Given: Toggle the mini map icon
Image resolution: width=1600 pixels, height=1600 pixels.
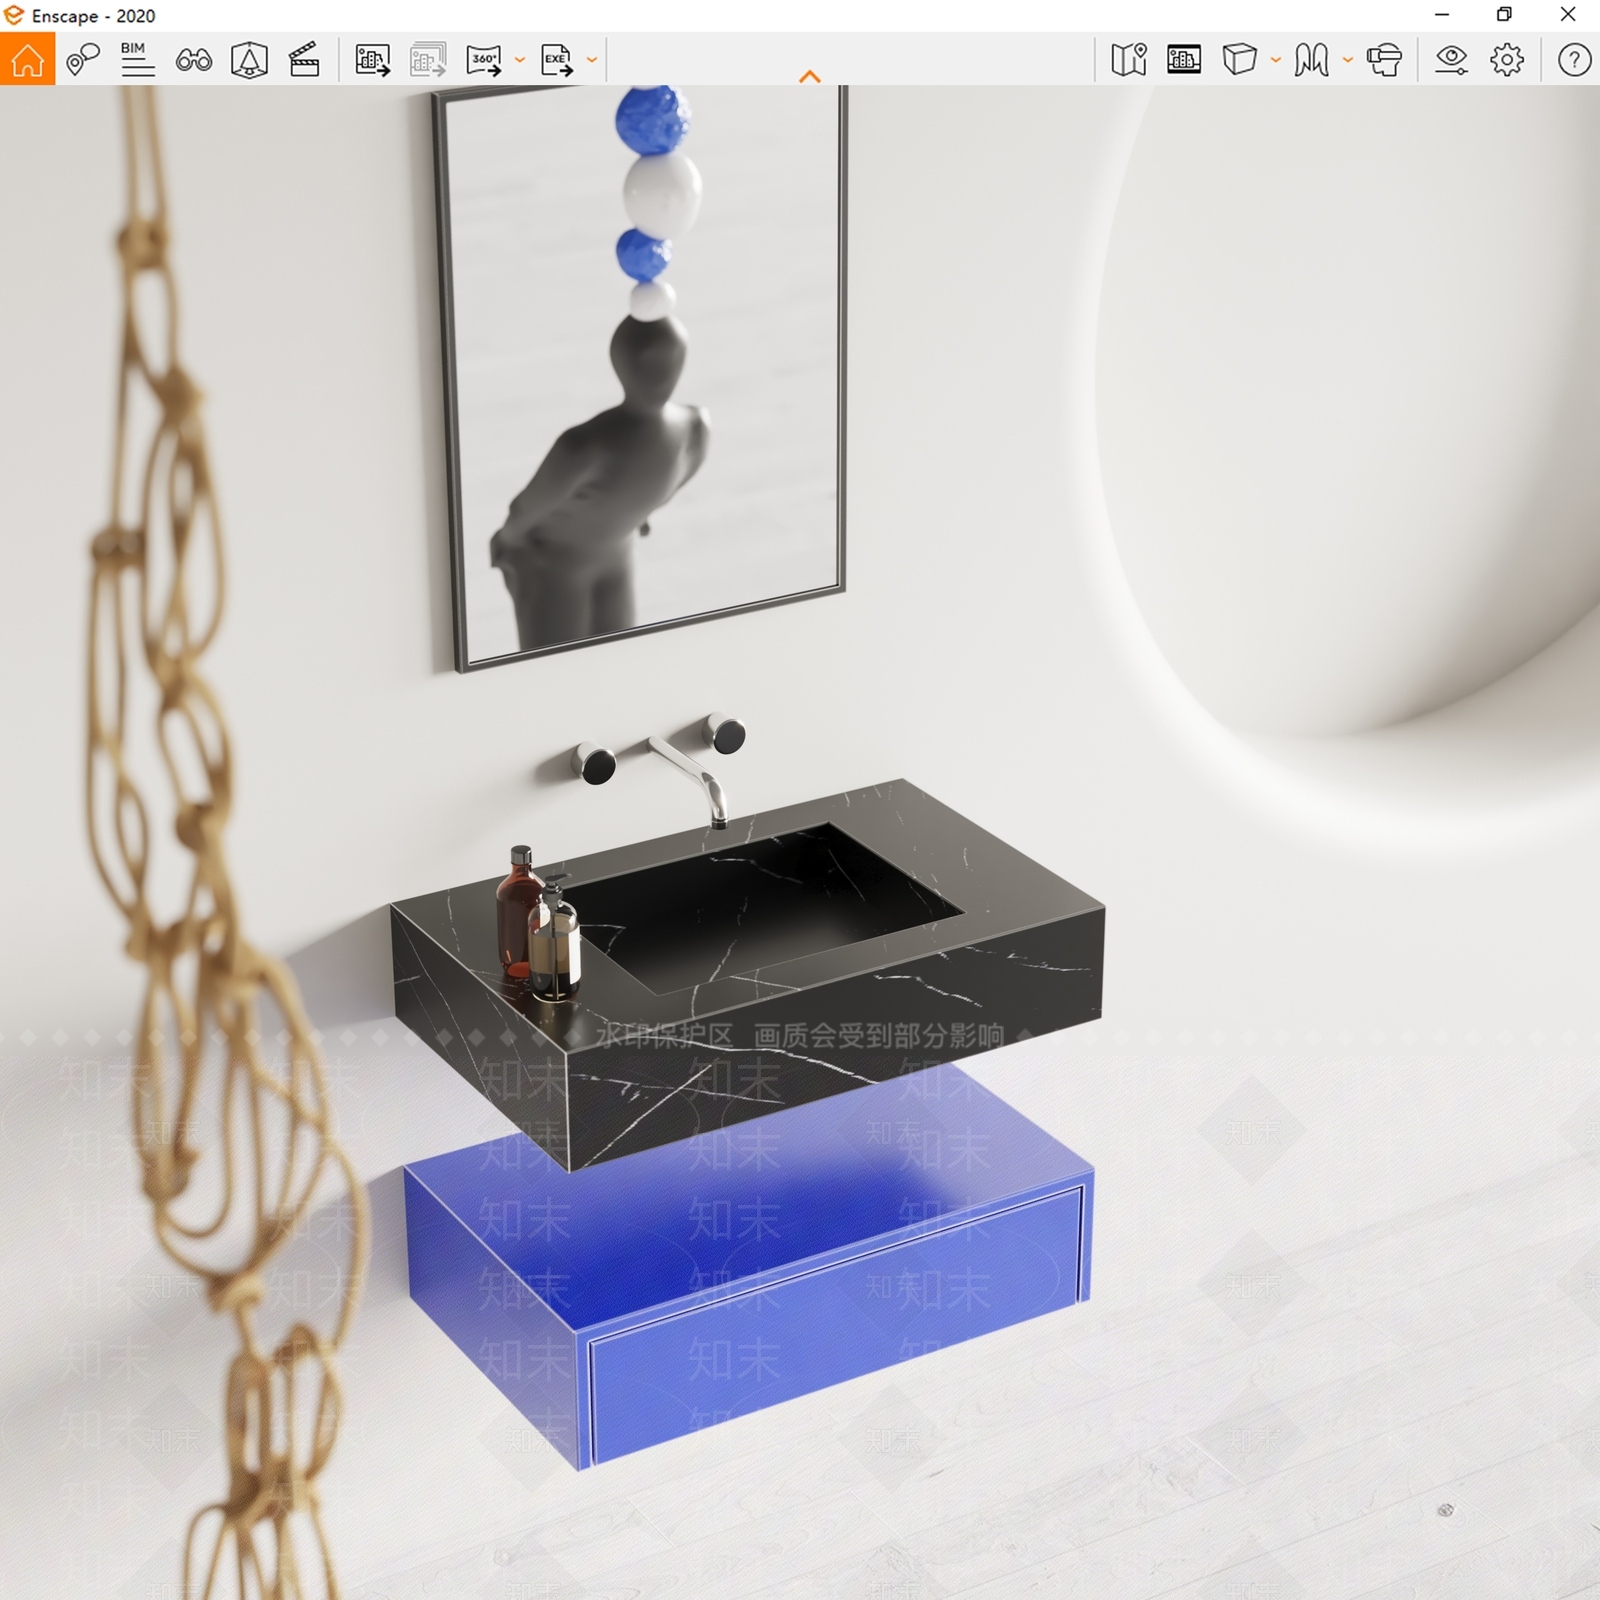Looking at the screenshot, I should 1129,59.
